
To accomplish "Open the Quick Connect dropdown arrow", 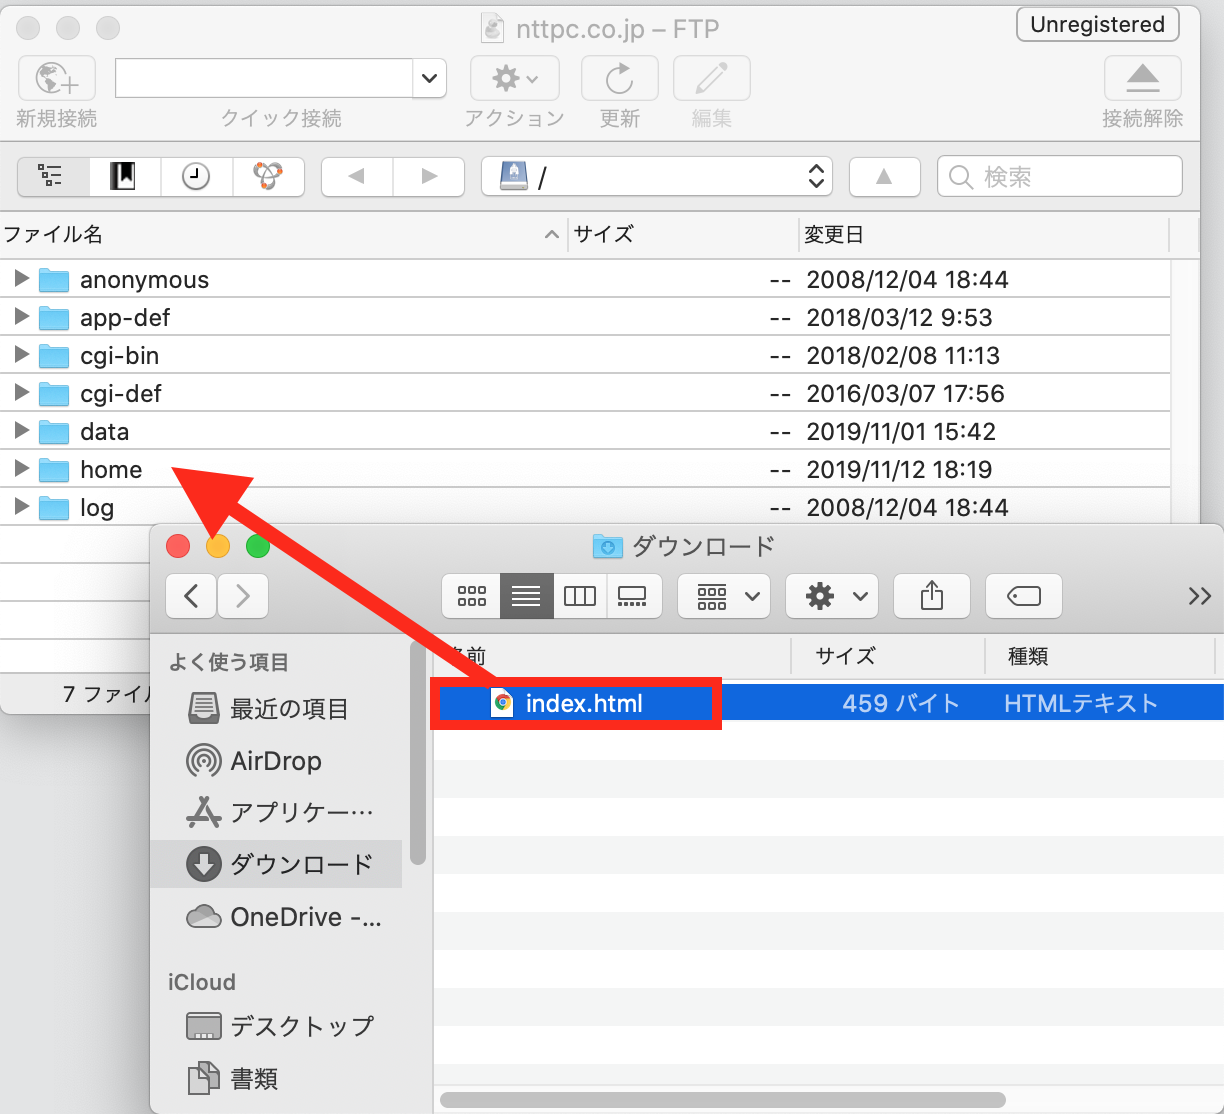I will (x=429, y=78).
